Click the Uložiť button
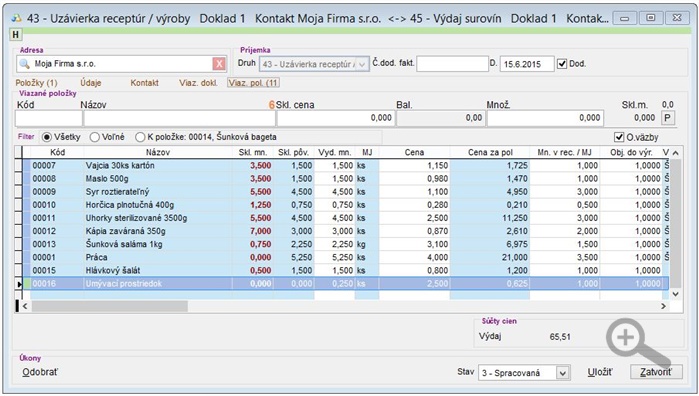This screenshot has width=699, height=396. coord(600,372)
